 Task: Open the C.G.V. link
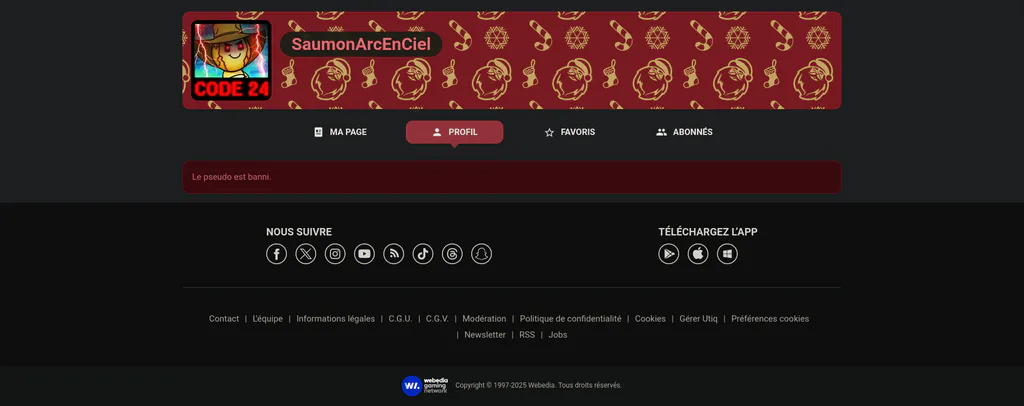pyautogui.click(x=438, y=319)
